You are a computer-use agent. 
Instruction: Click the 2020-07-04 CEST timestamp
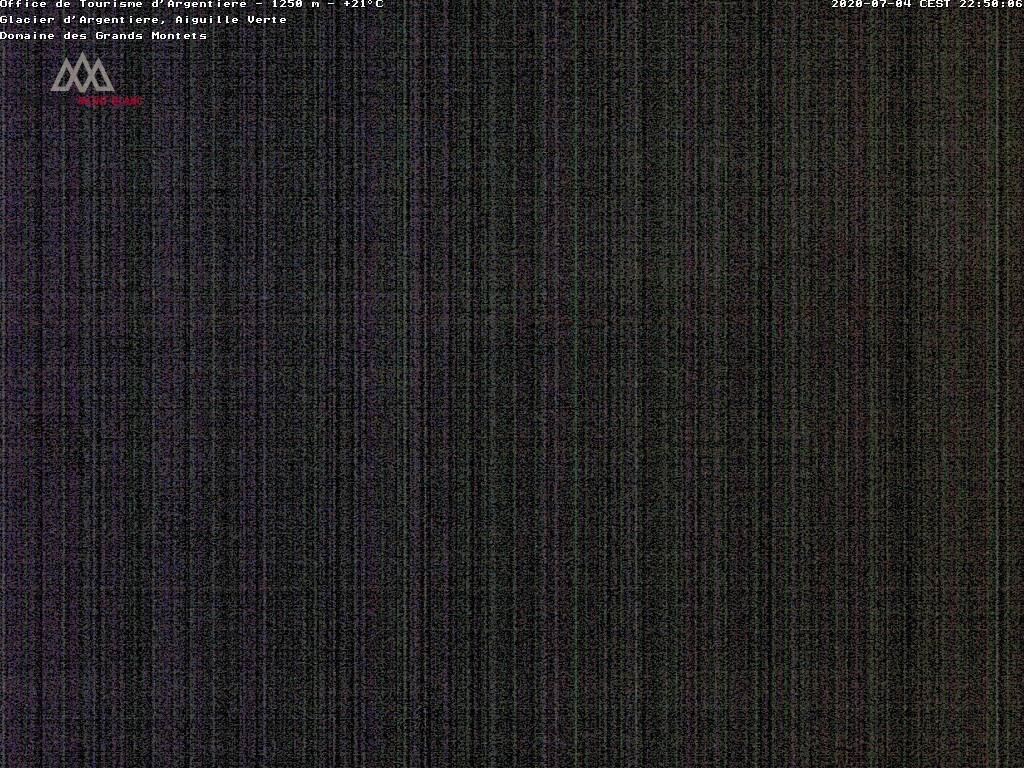[927, 5]
